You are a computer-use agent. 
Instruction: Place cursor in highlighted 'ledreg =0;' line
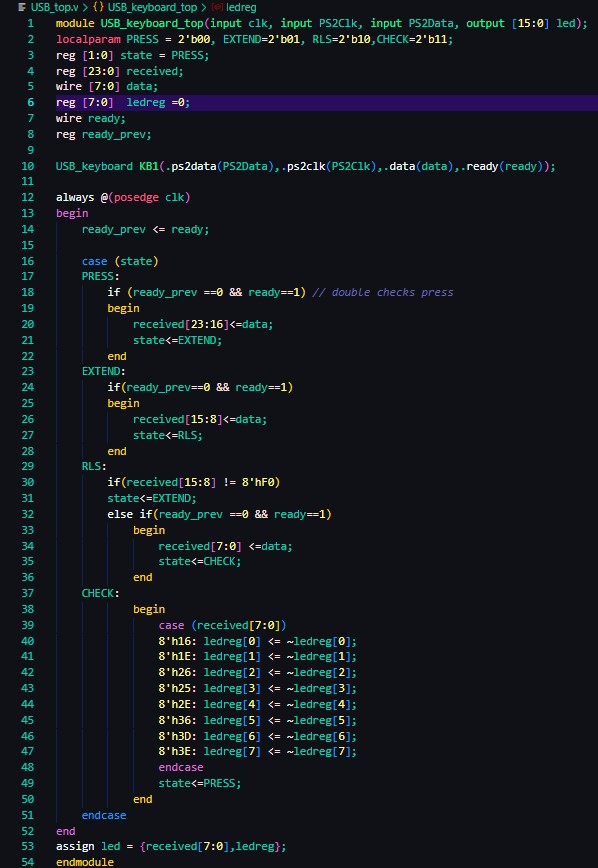158,102
